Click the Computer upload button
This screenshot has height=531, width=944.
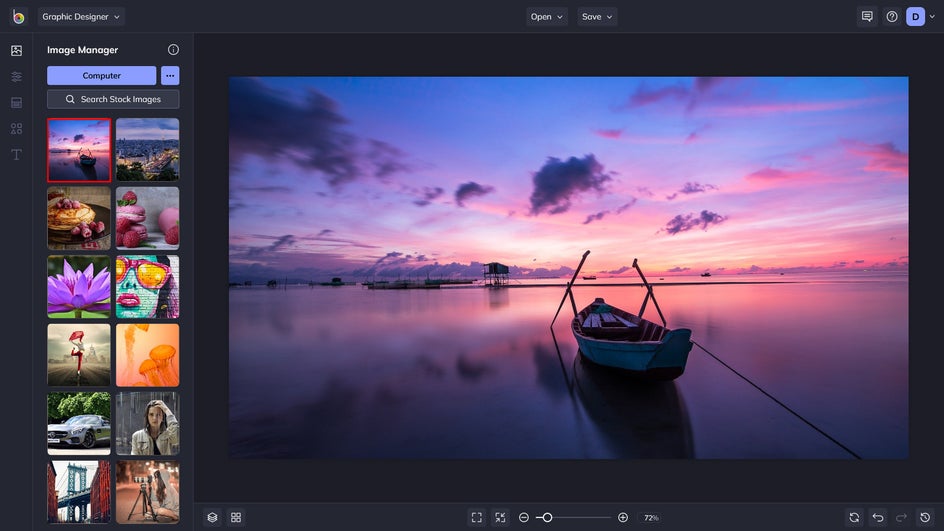(x=102, y=75)
